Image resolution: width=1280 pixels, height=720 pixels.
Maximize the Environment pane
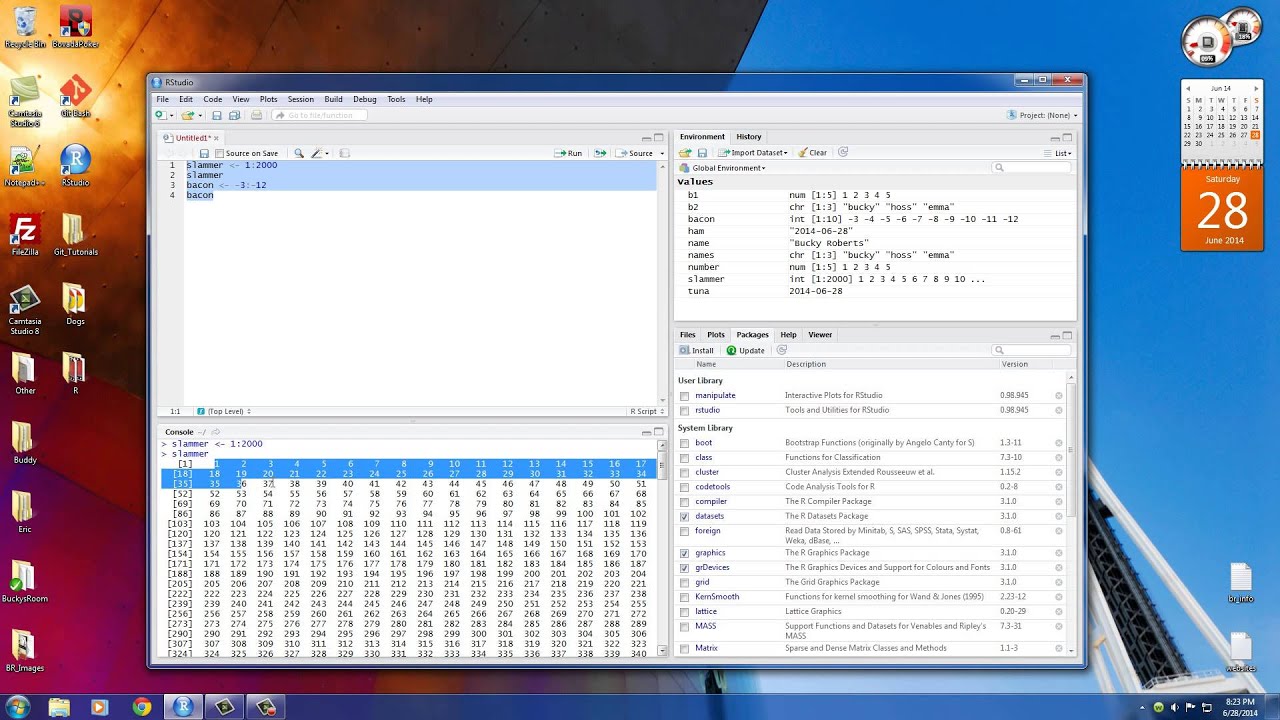point(1067,138)
